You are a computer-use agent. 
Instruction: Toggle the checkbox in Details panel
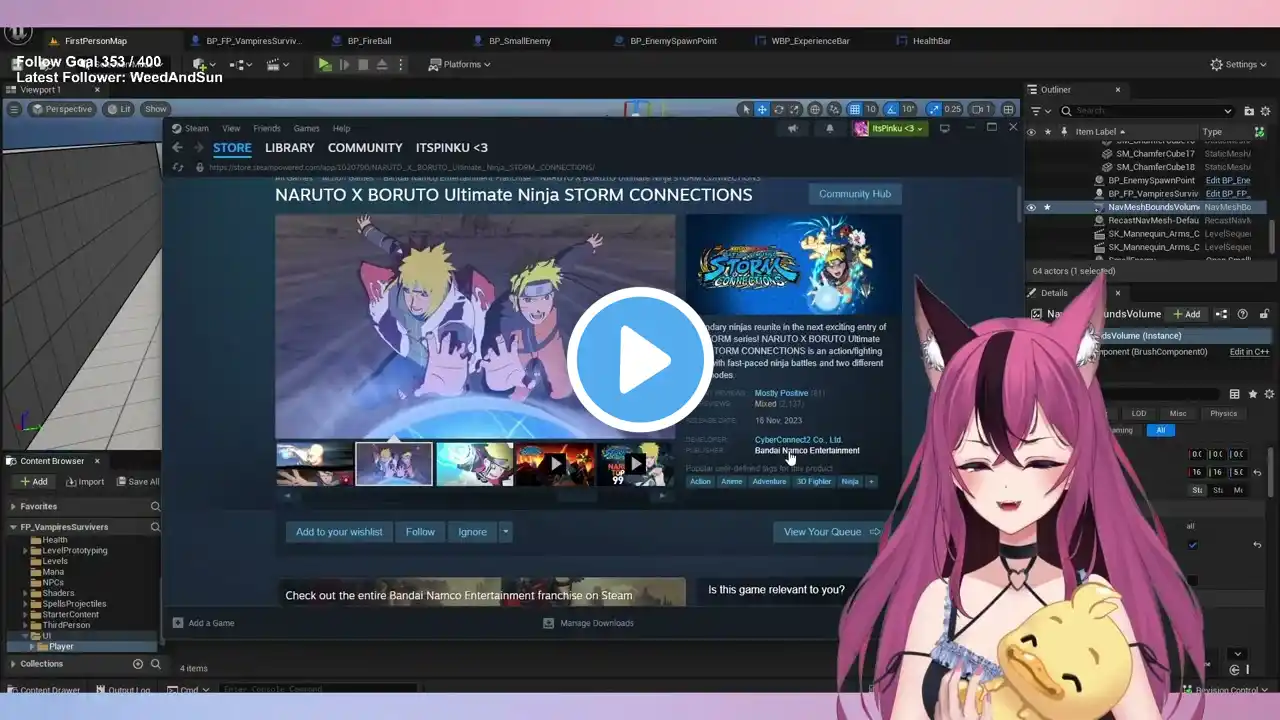[1192, 545]
